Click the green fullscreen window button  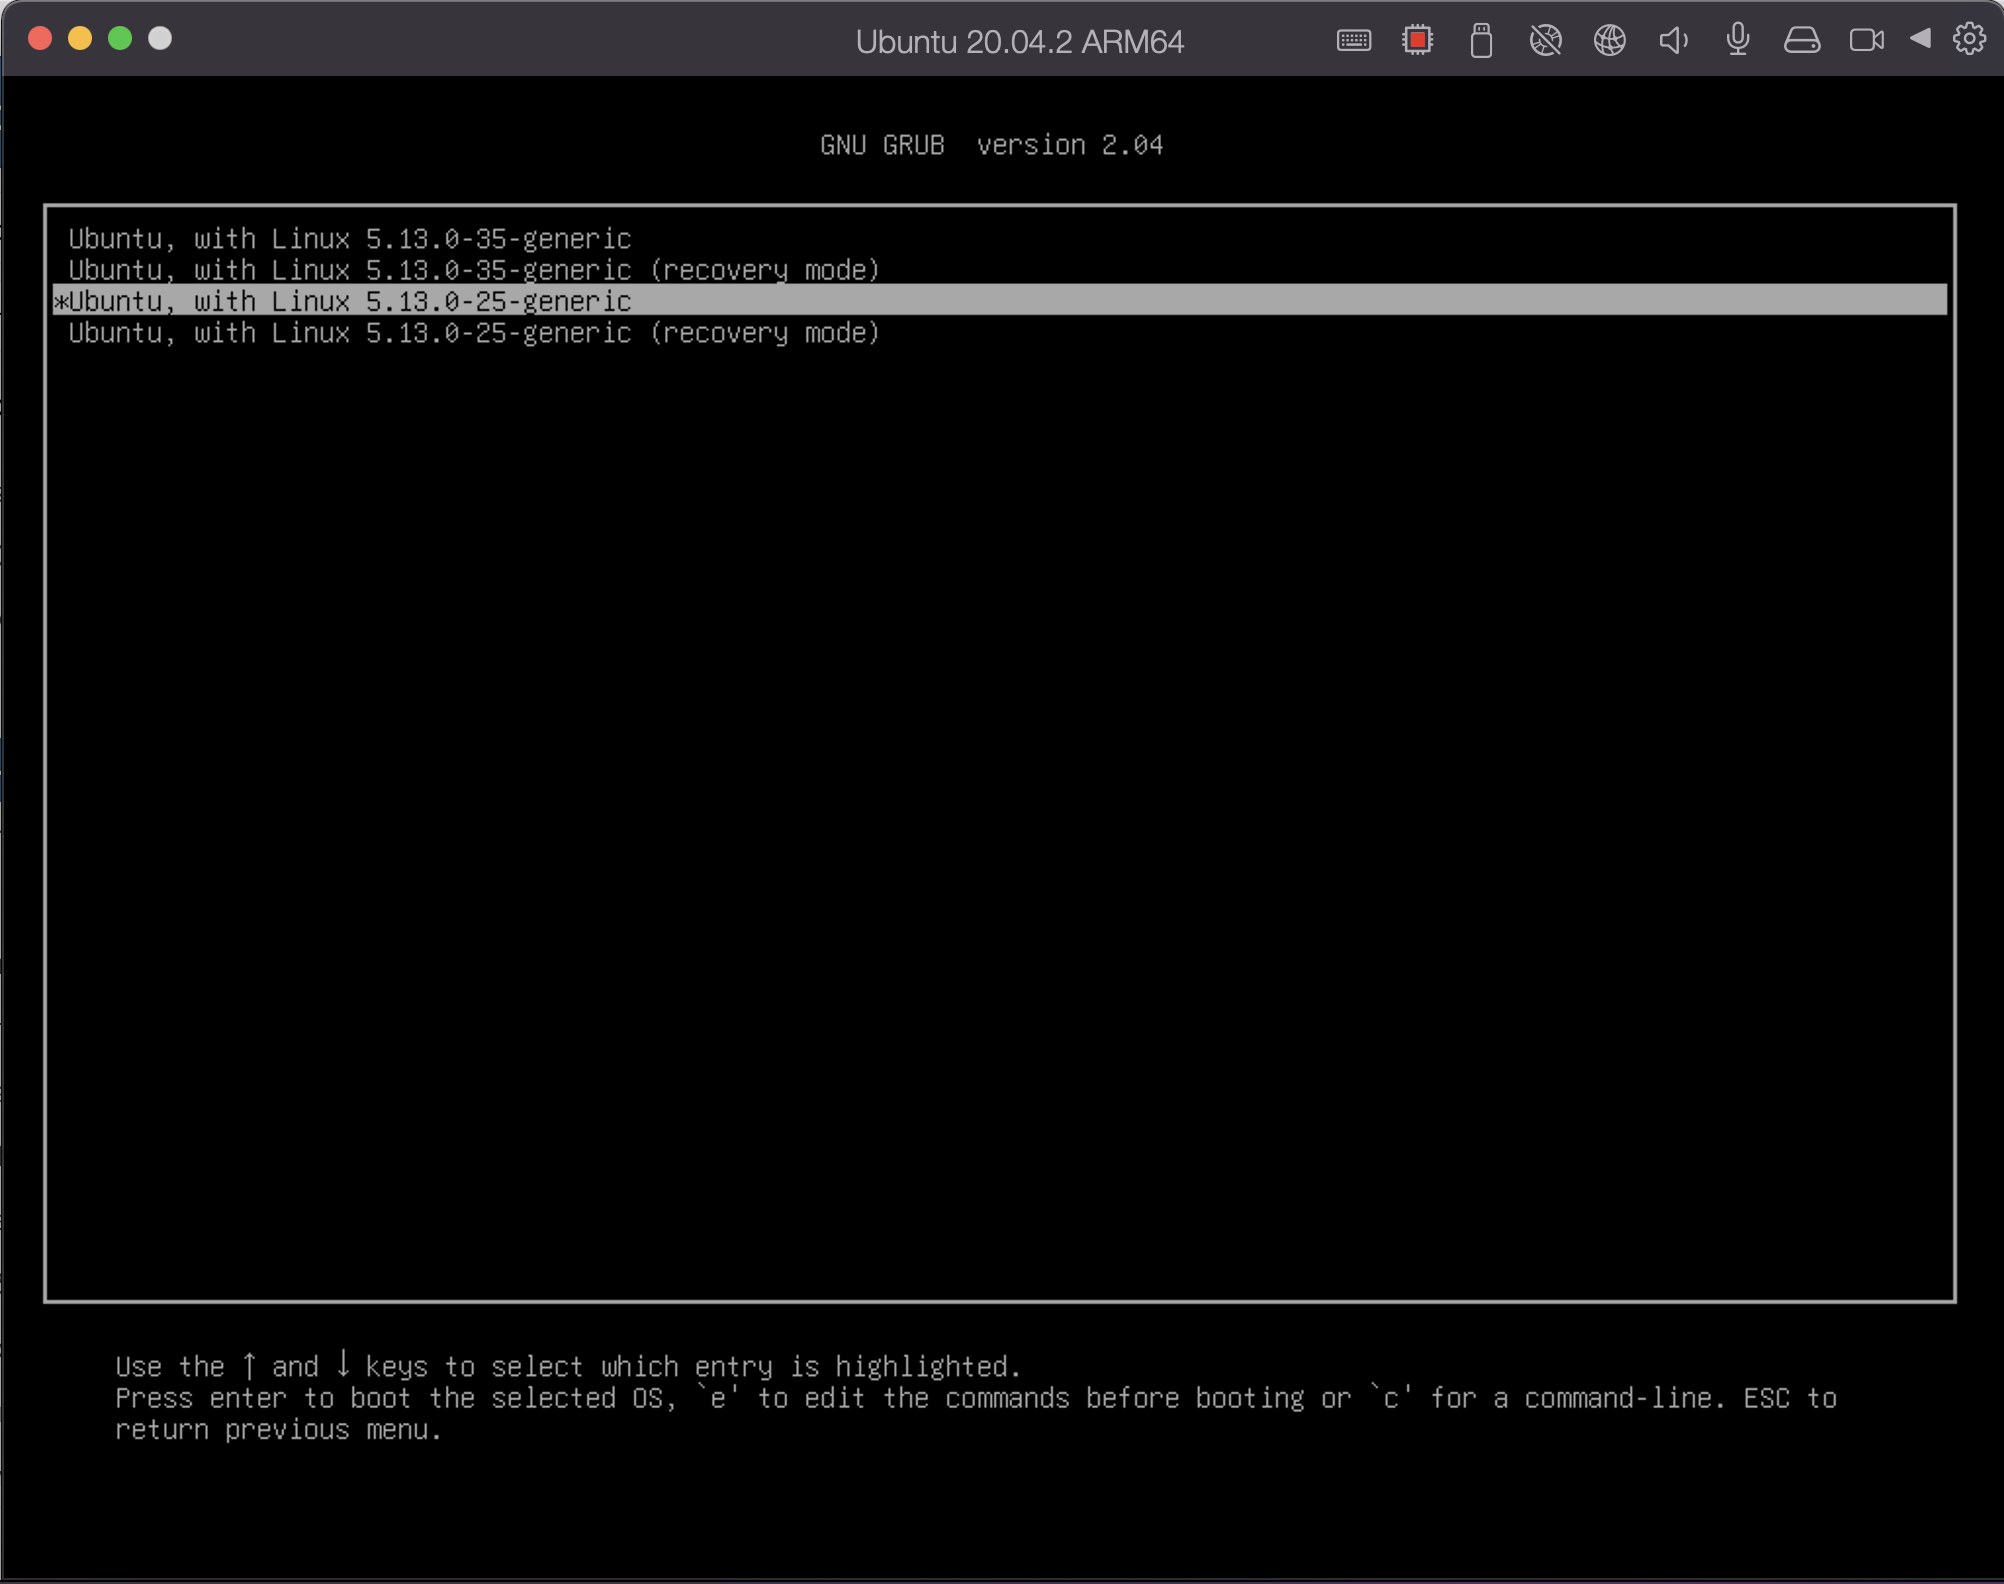point(120,38)
